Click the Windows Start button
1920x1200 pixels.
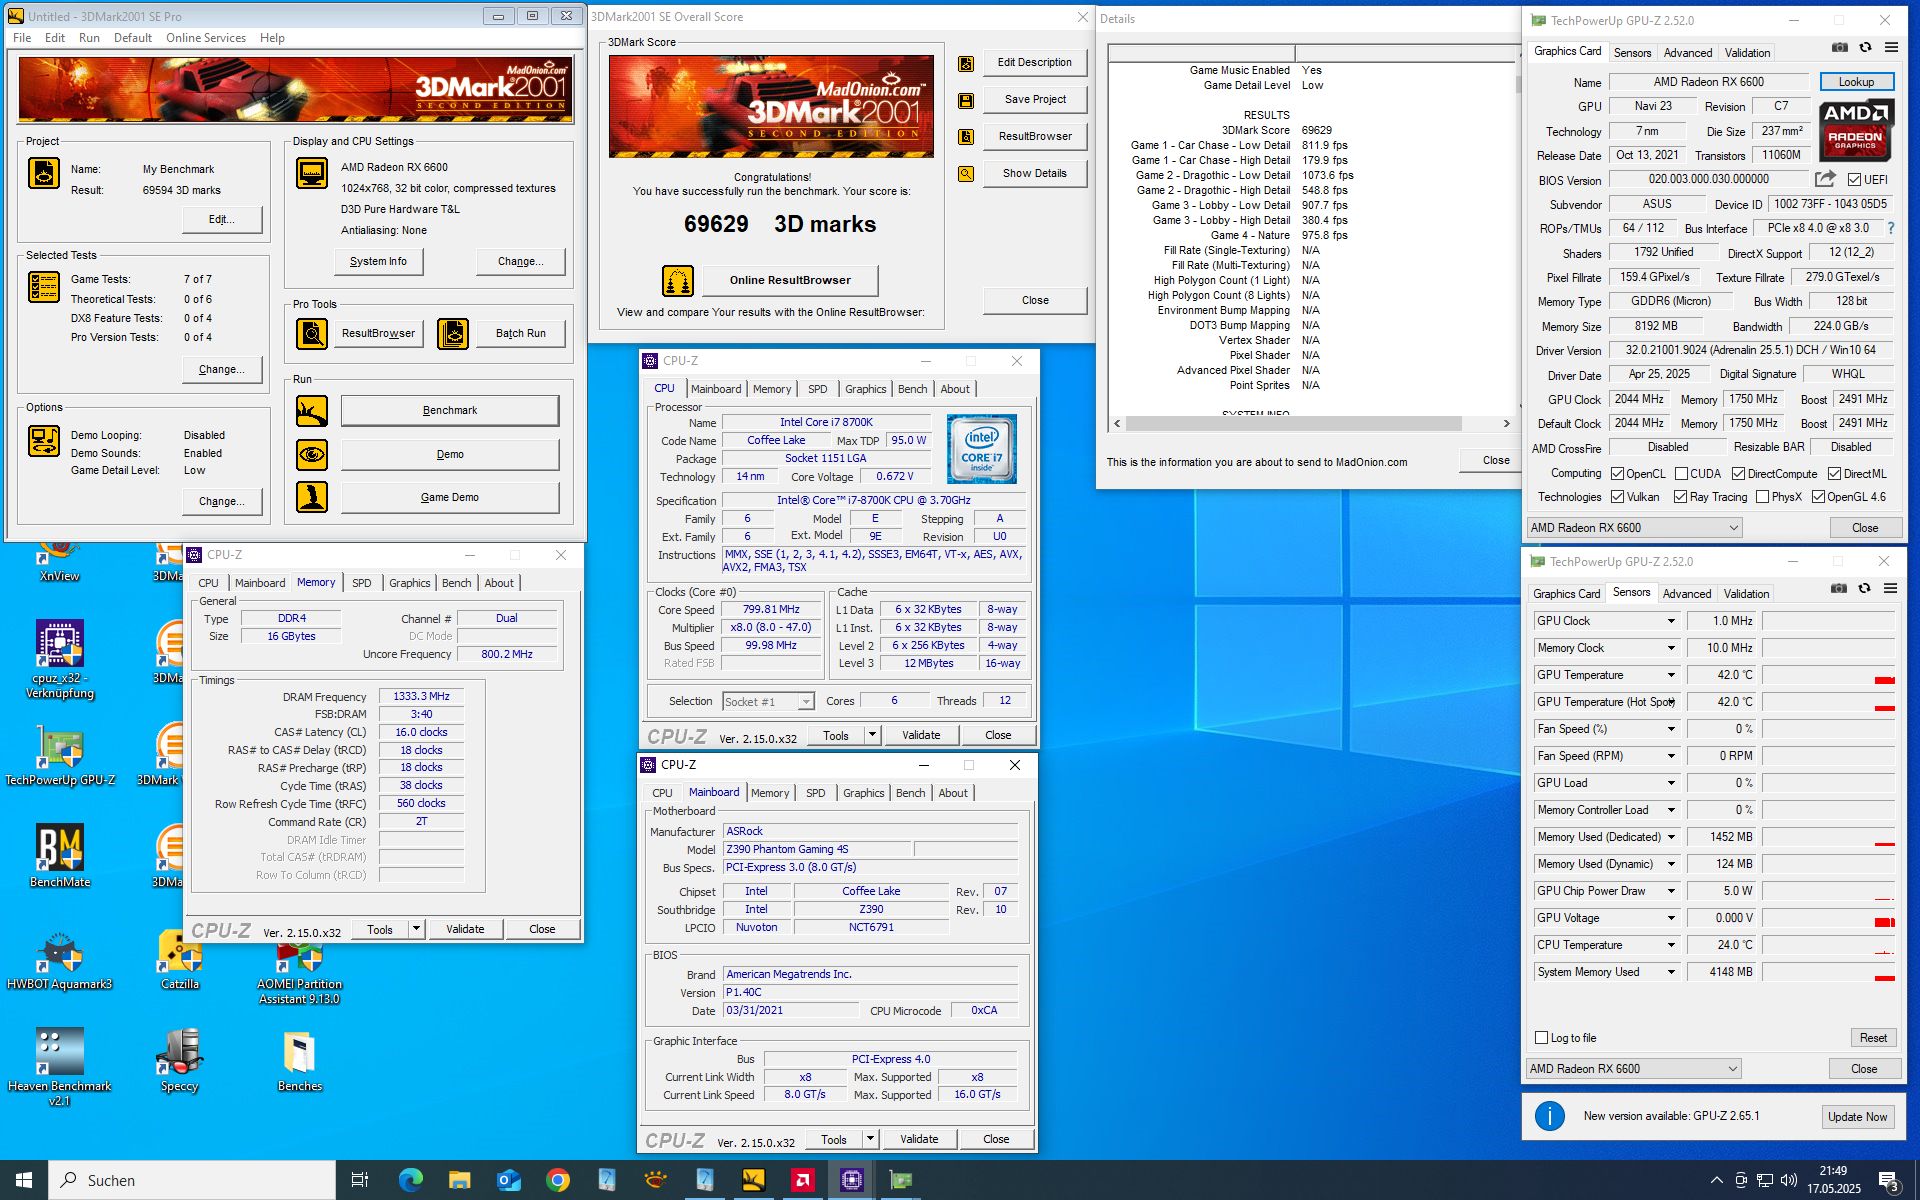[24, 1180]
